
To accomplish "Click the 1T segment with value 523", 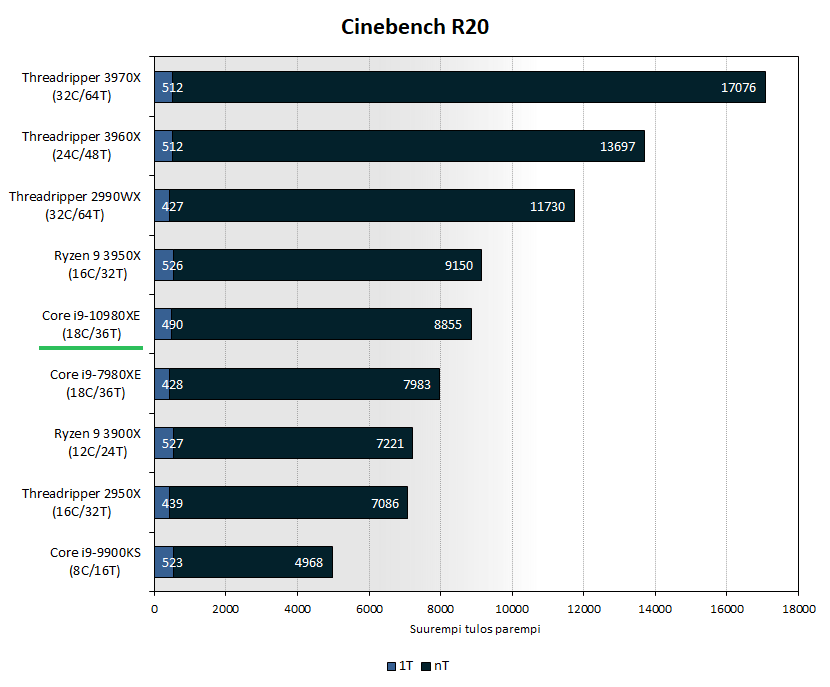I will 164,562.
